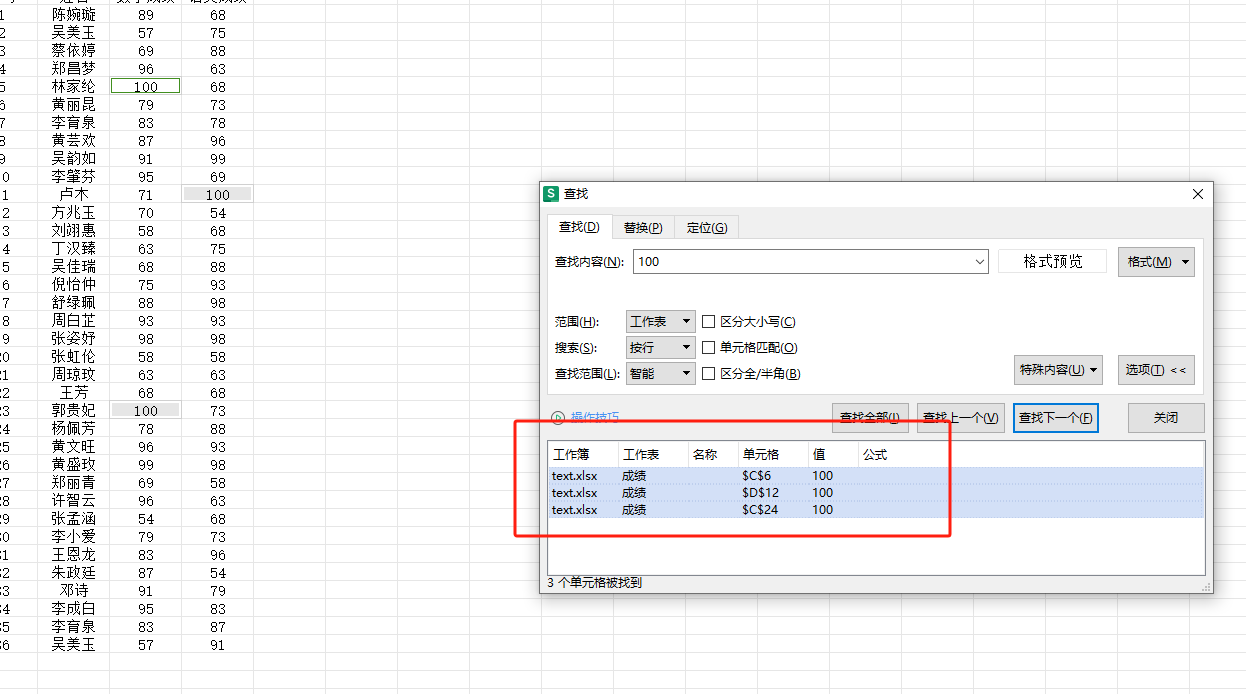Select the cell with name 吴韵如
Viewport: 1246px width, 694px height.
tap(74, 159)
